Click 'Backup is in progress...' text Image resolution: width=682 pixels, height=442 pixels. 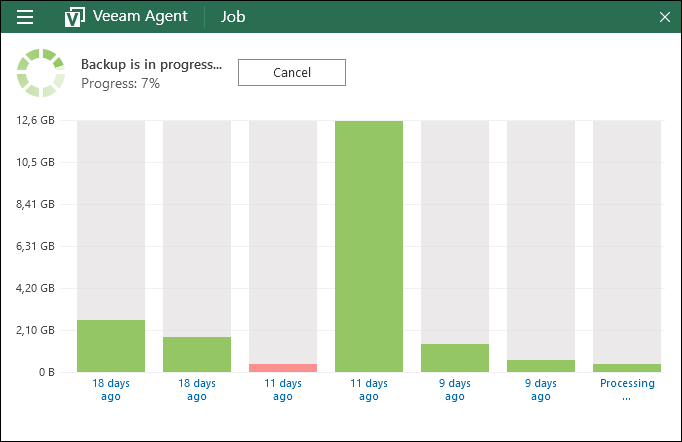(151, 64)
